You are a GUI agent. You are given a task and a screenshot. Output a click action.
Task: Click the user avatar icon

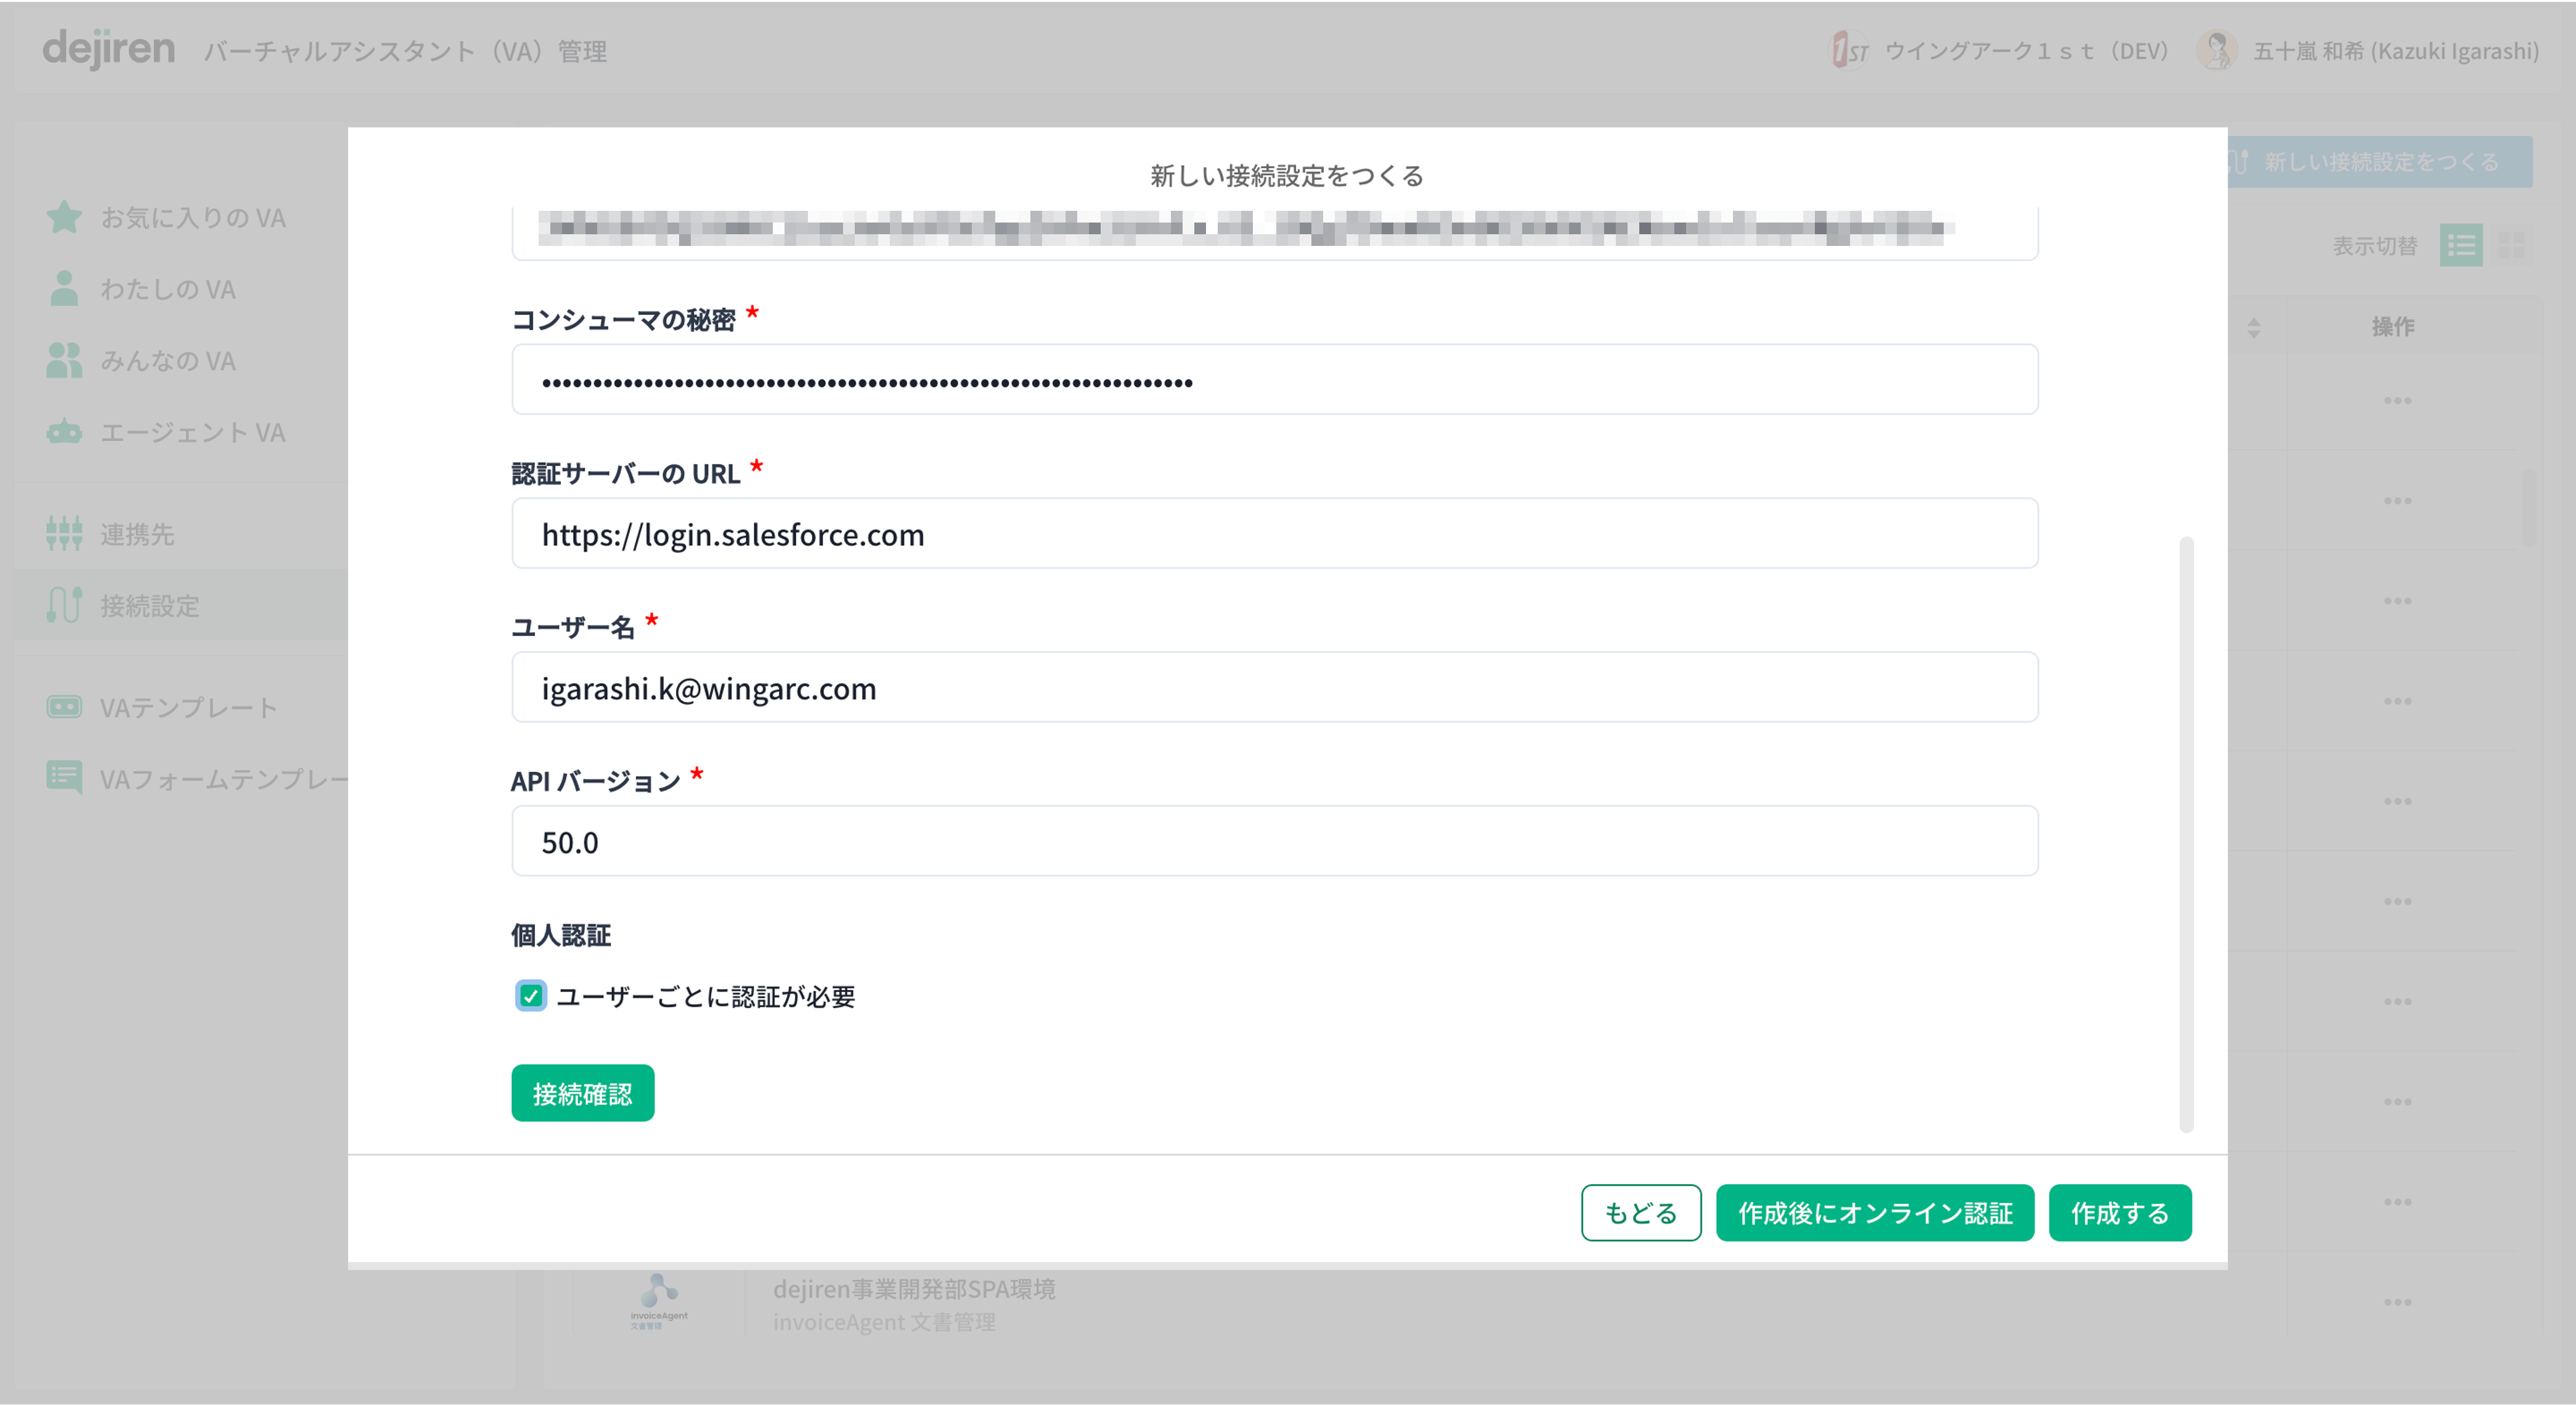pos(2216,50)
